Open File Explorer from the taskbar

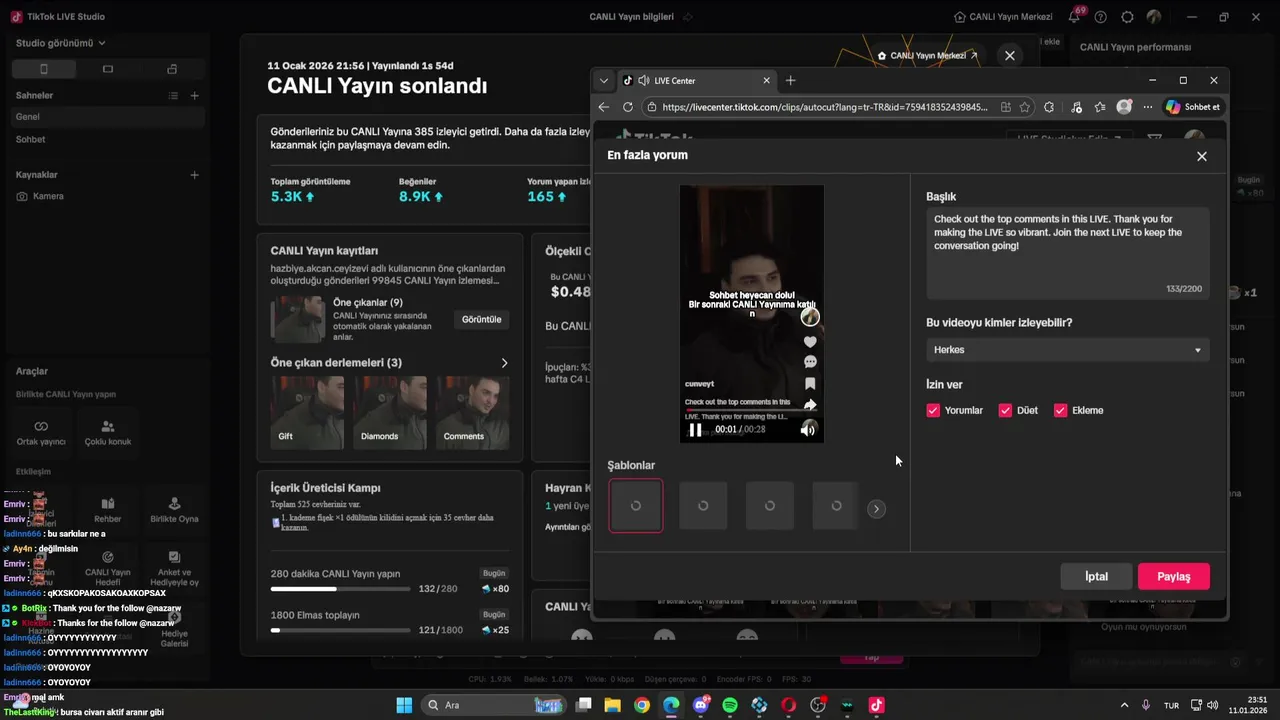click(613, 705)
